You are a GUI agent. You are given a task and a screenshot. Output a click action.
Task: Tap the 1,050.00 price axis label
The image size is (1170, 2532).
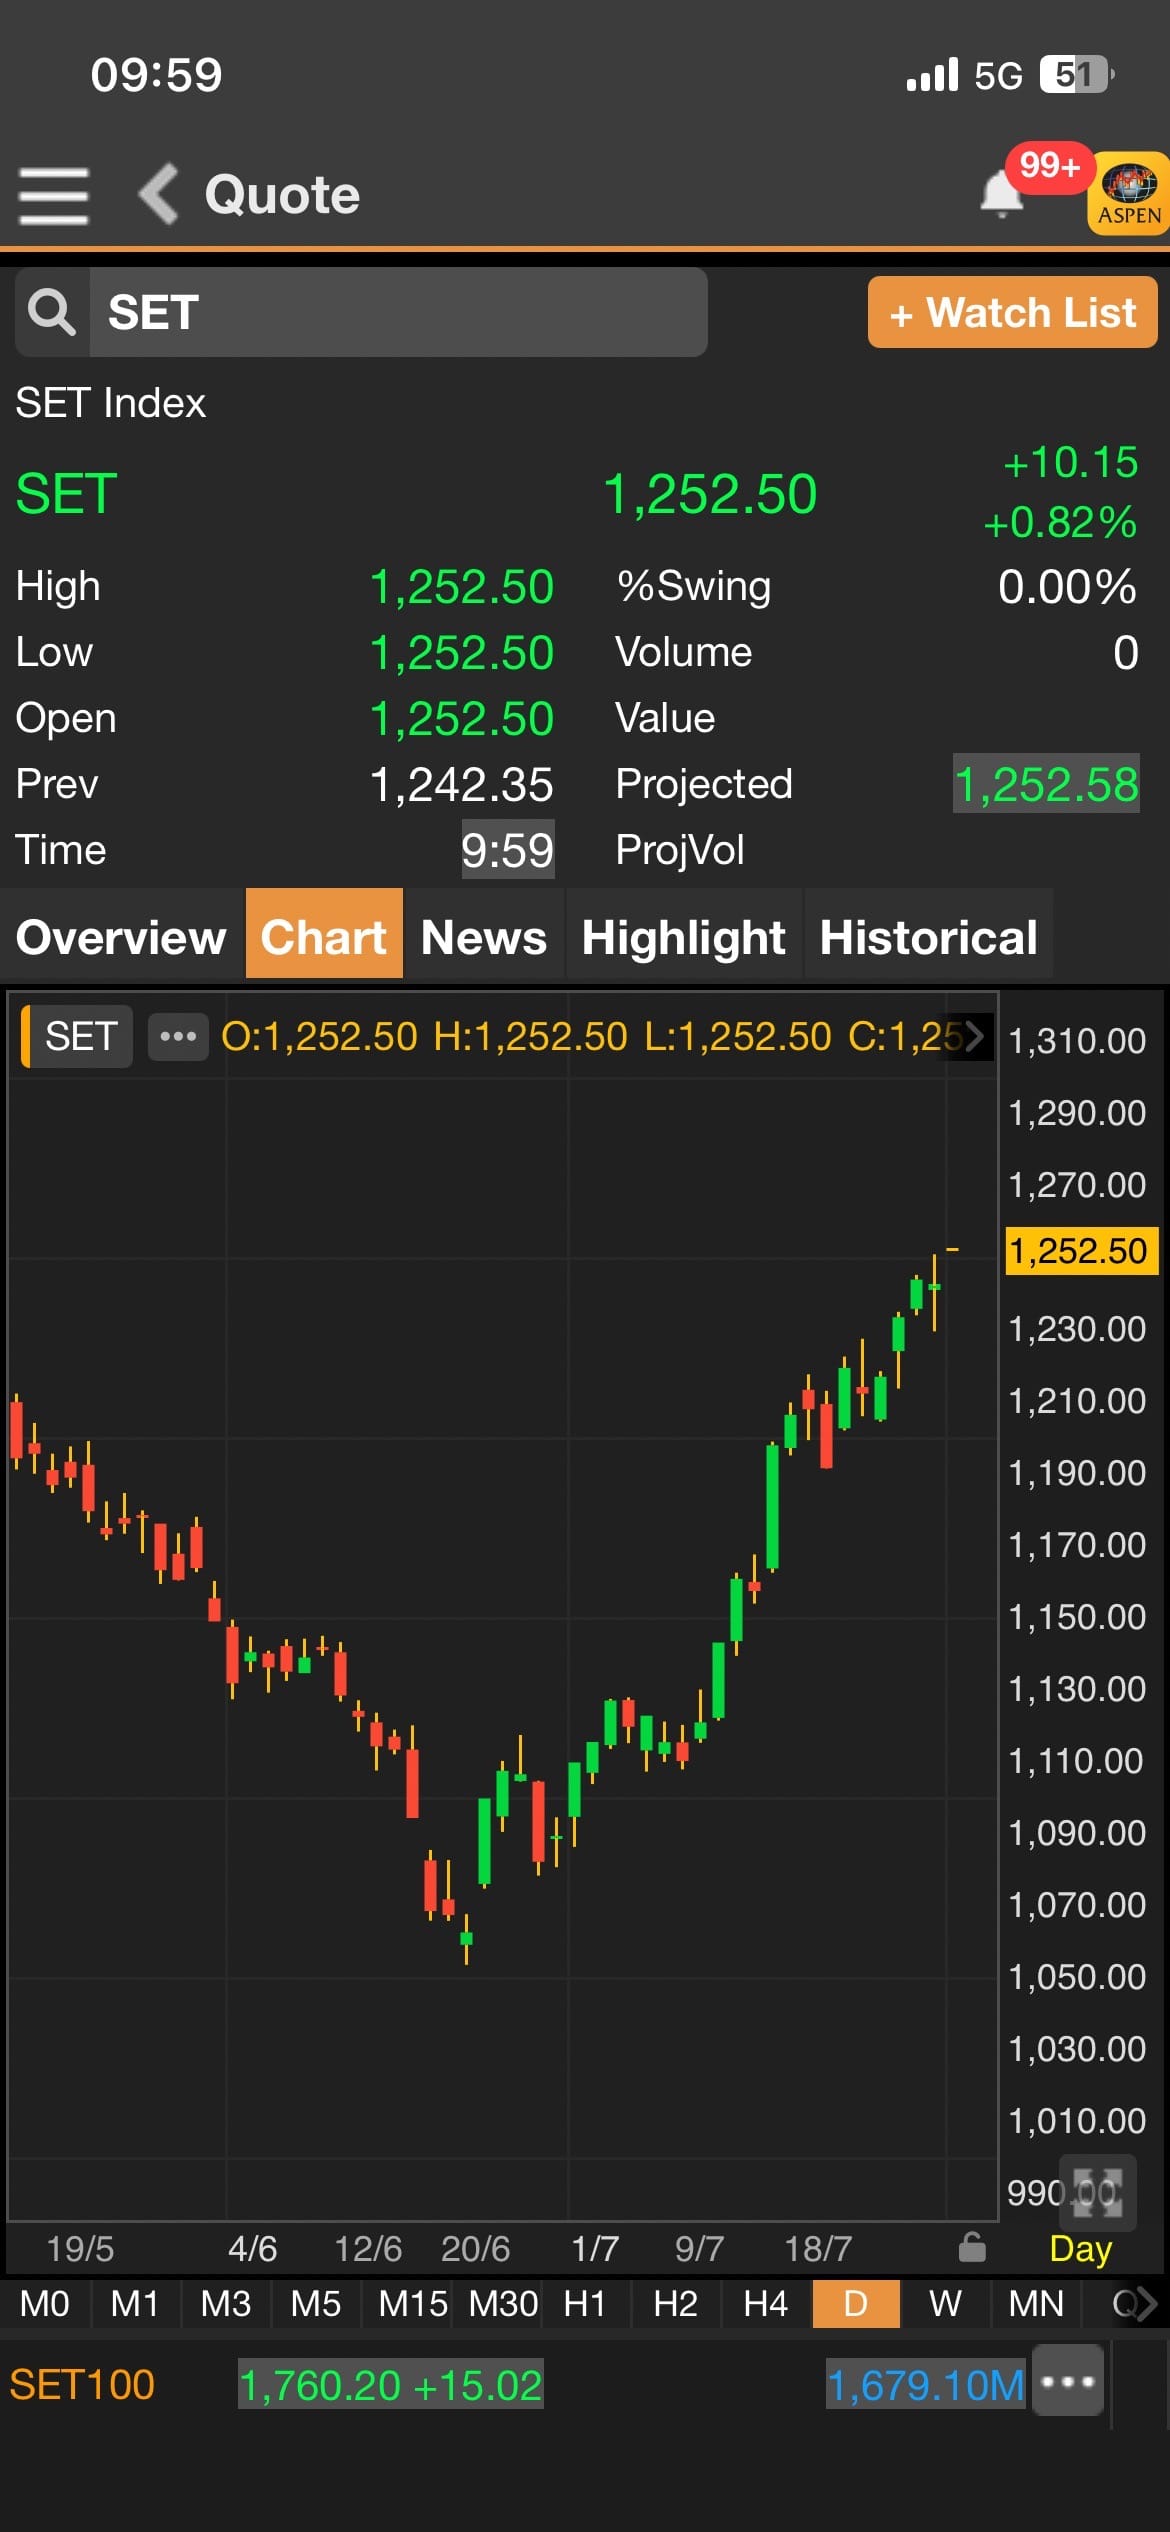[1077, 1977]
